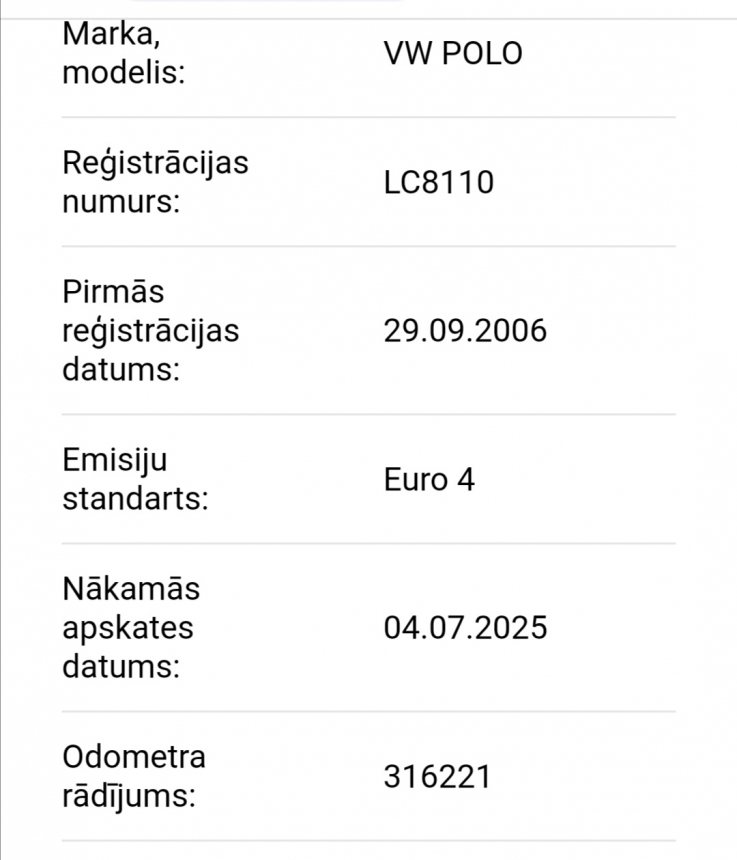Click the Emisiju standarts label
Viewport: 737px width, 860px height.
[135, 479]
